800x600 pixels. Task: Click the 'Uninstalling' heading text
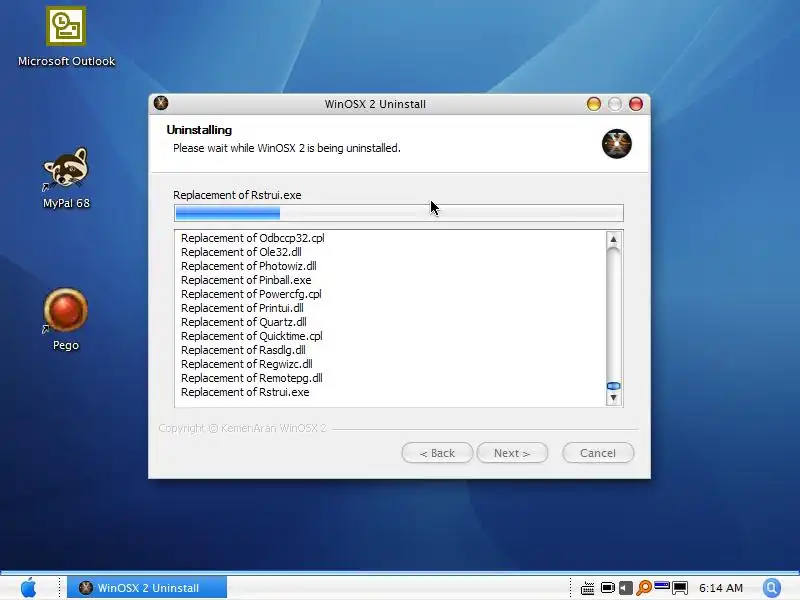pyautogui.click(x=199, y=130)
